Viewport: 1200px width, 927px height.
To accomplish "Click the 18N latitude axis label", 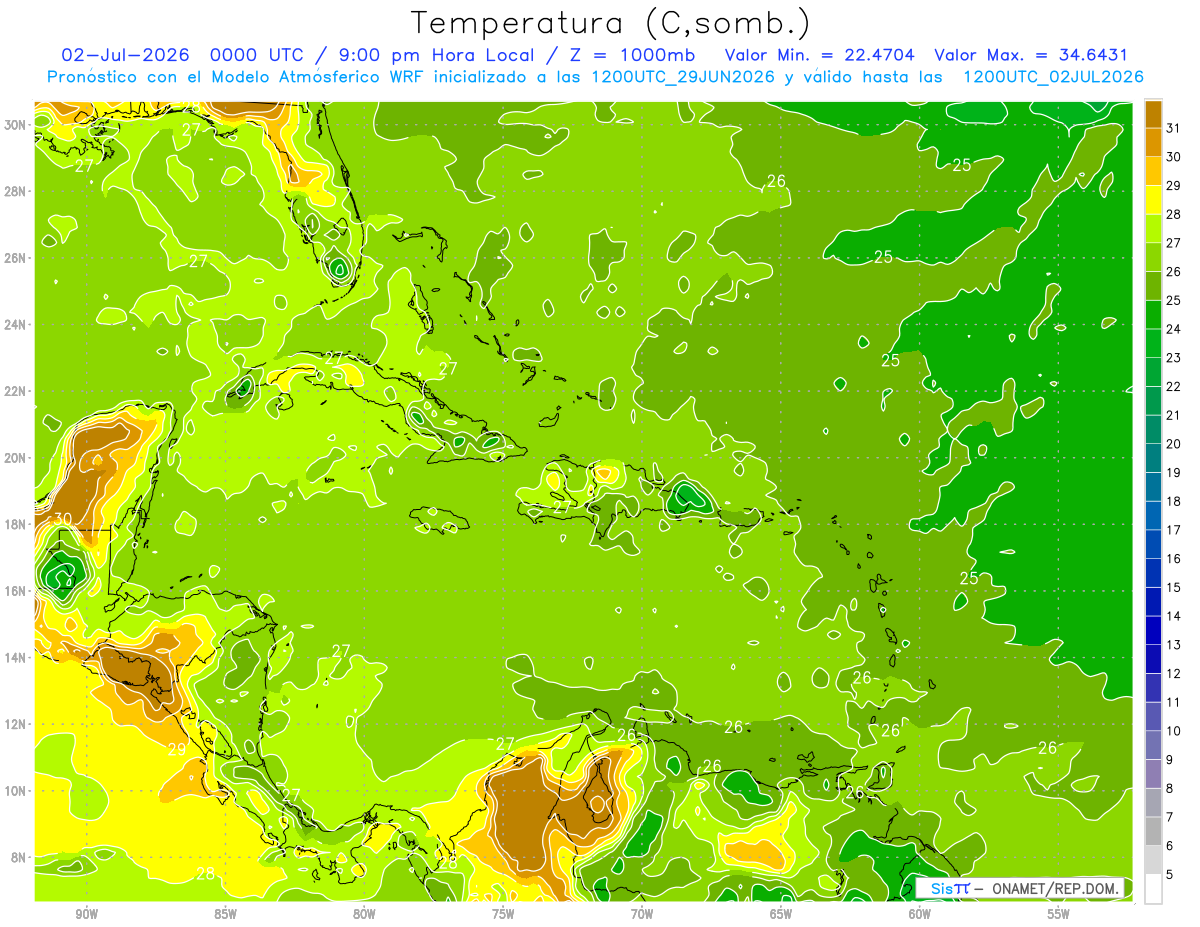I will [15, 524].
